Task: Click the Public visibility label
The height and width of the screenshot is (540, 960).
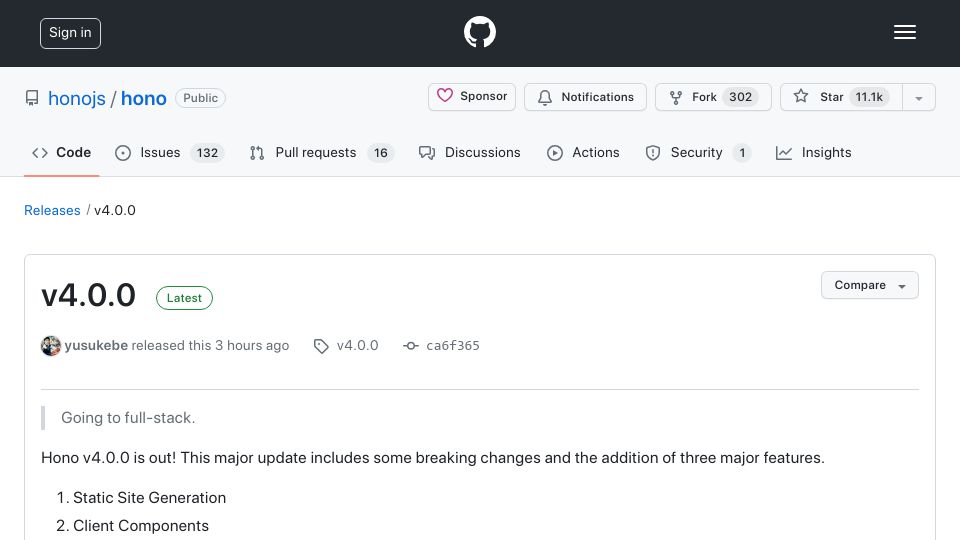Action: click(200, 98)
